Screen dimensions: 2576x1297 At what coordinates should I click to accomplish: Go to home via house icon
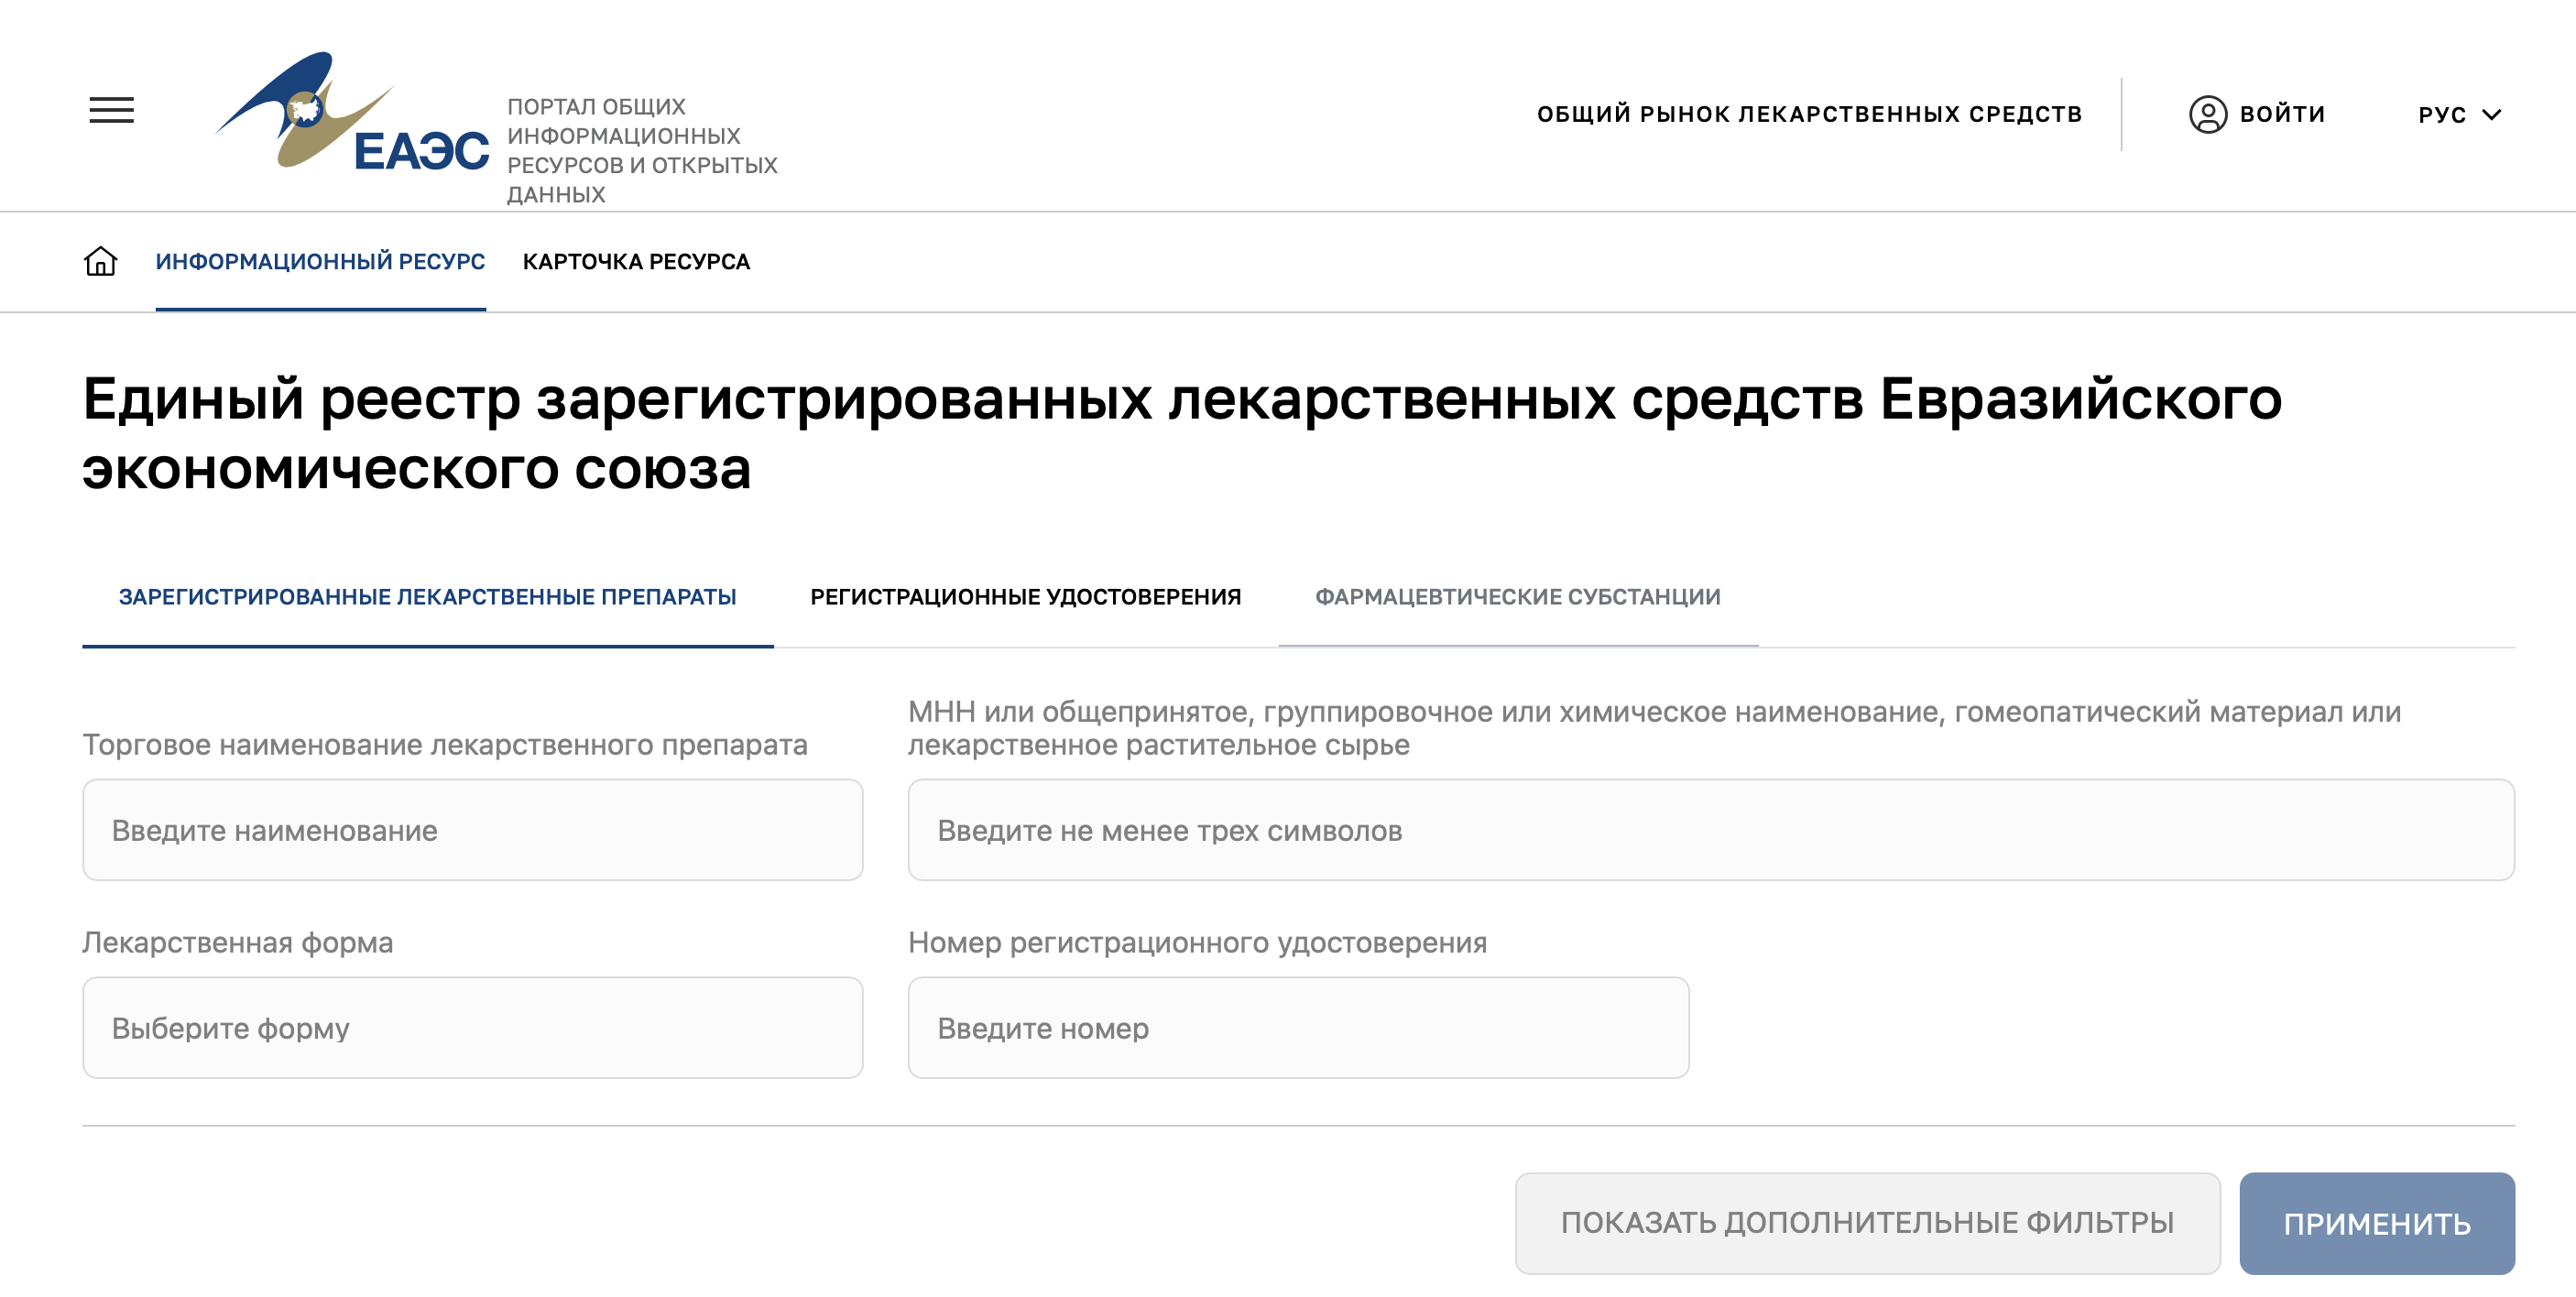(x=100, y=261)
